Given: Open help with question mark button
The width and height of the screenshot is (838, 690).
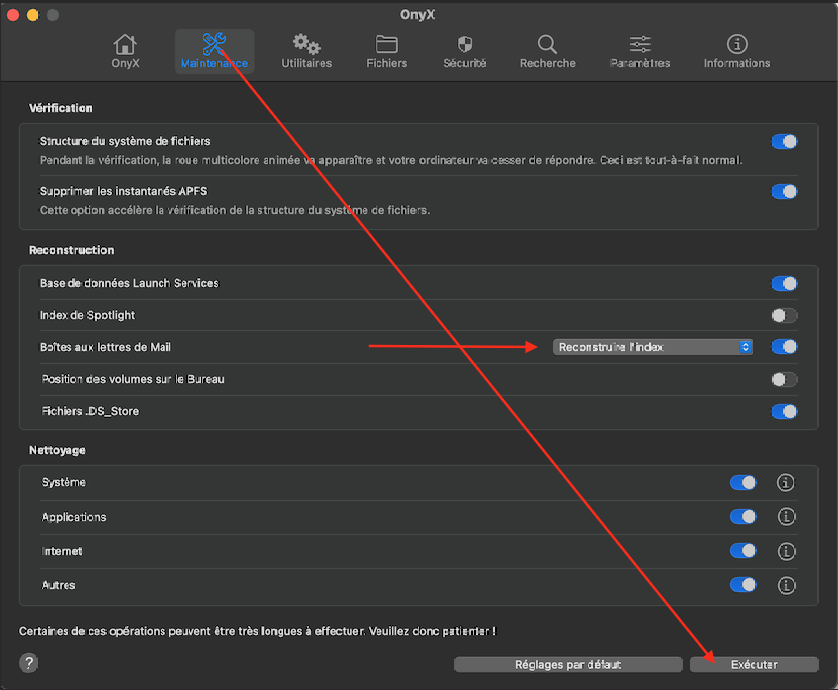Looking at the screenshot, I should point(29,663).
